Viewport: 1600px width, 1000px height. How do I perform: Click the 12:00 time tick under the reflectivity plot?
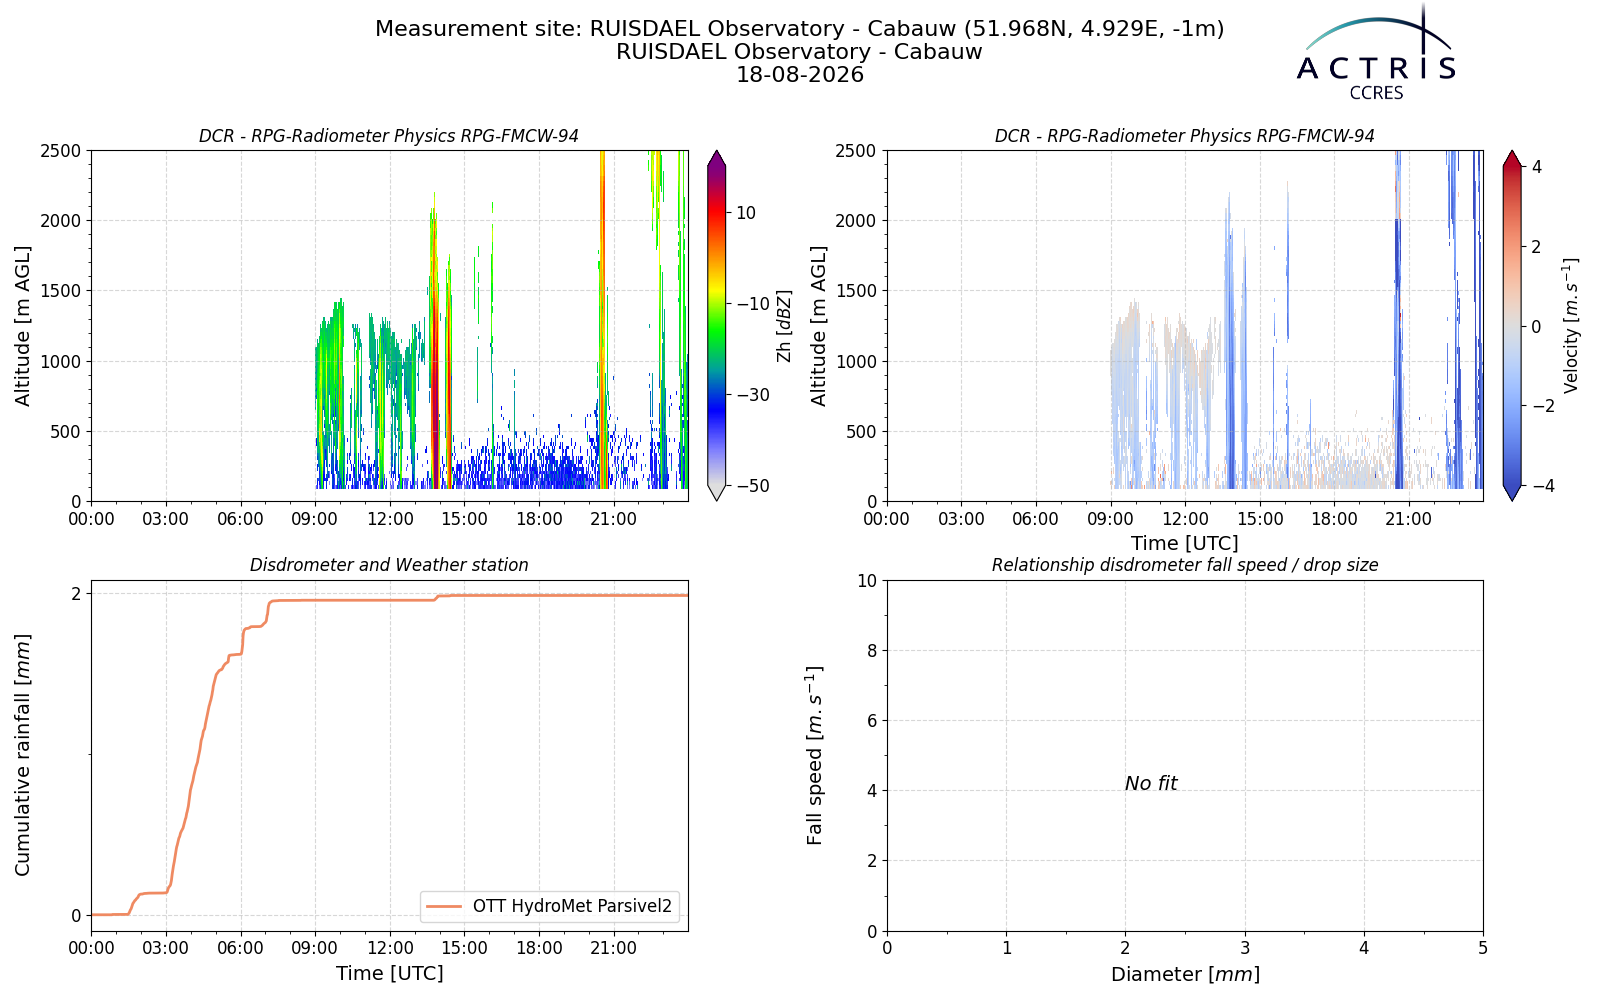(389, 519)
